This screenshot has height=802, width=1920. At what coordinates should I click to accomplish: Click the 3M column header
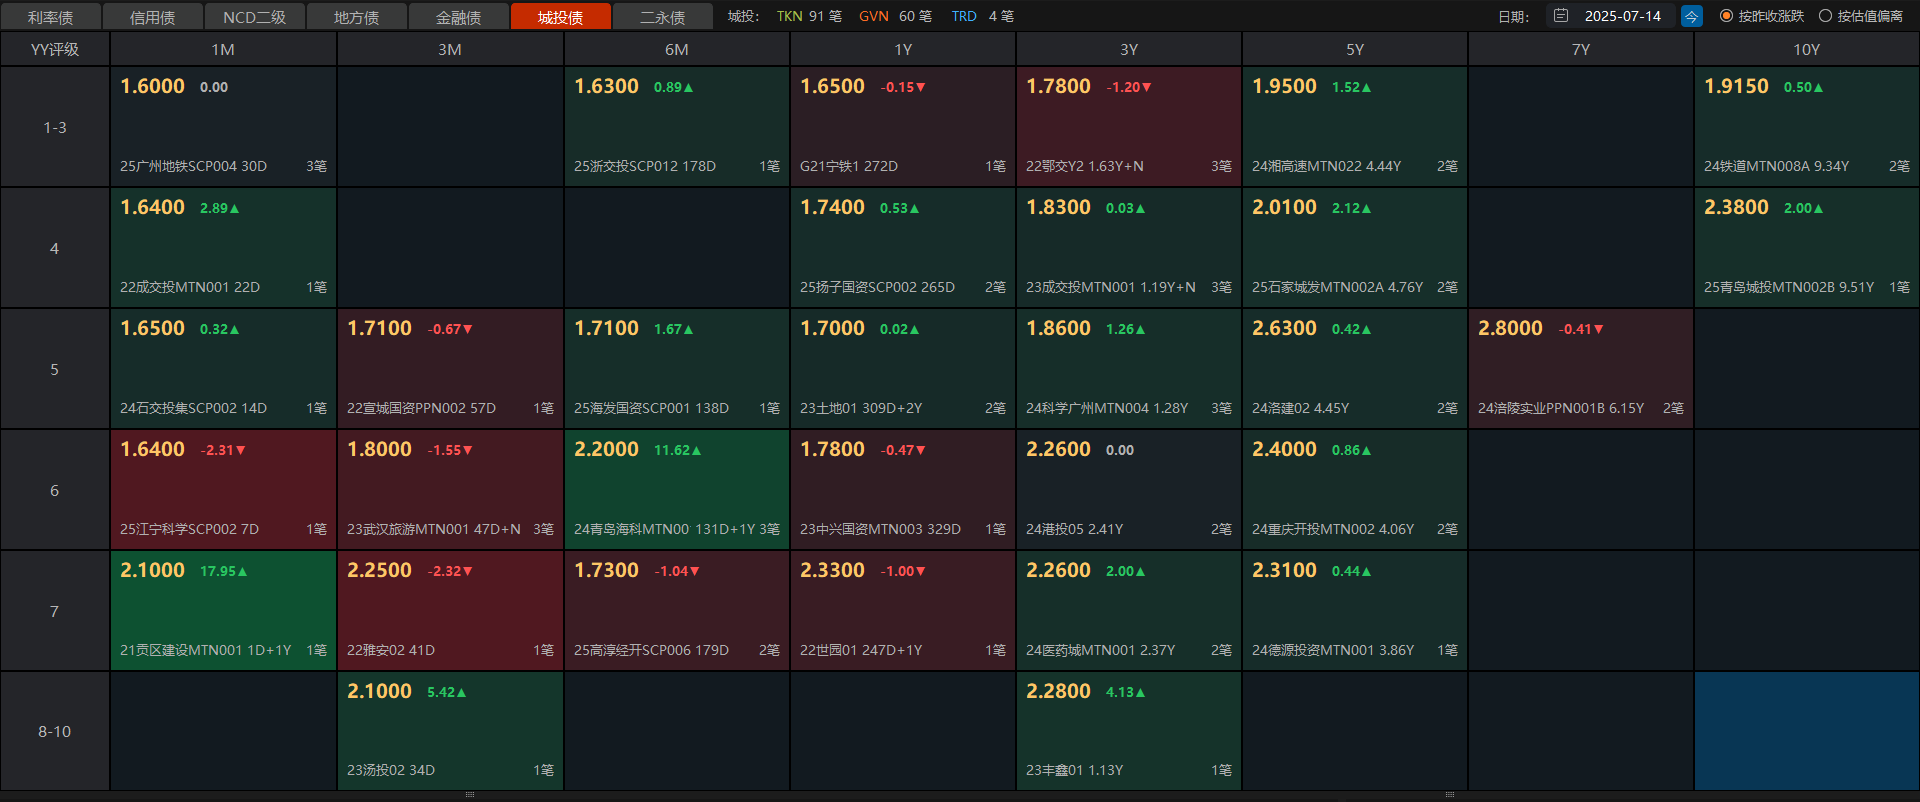point(450,49)
